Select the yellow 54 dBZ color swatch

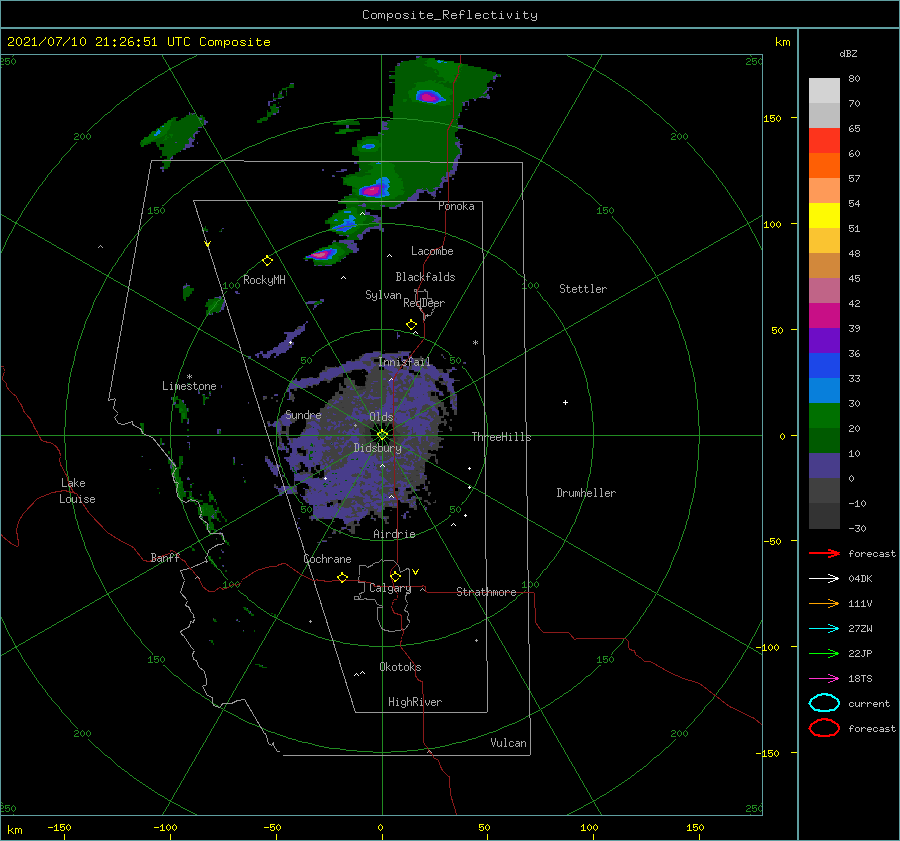pyautogui.click(x=824, y=215)
